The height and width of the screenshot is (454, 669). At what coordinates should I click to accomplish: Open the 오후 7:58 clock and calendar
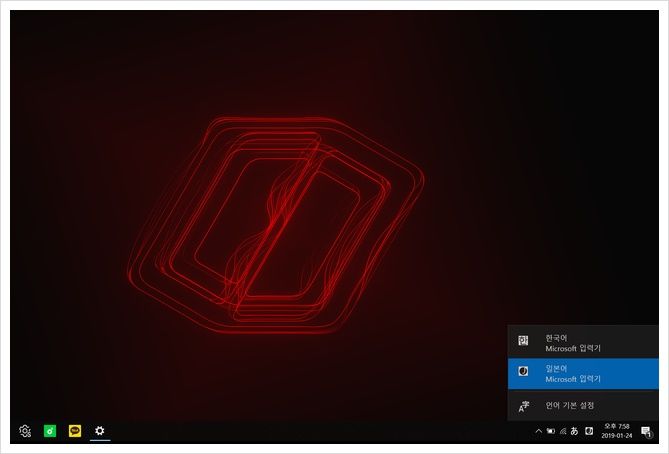pyautogui.click(x=617, y=431)
